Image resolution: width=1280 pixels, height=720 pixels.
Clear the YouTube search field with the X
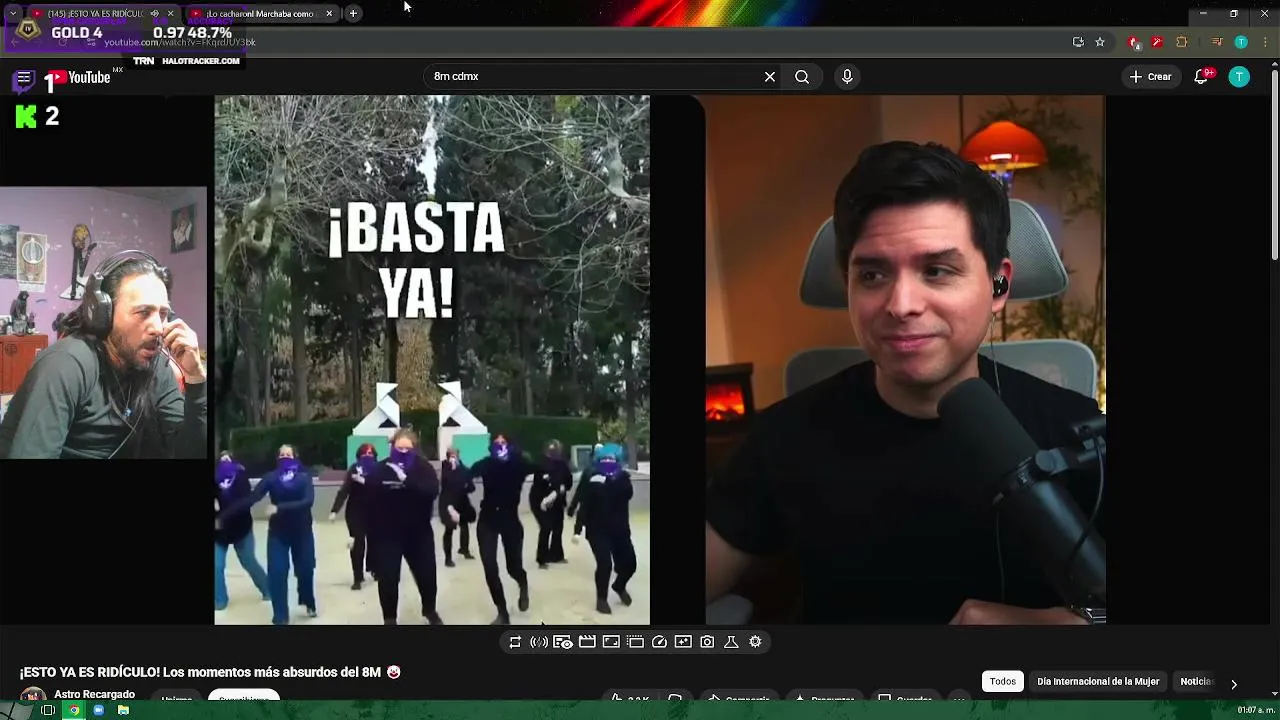coord(770,76)
